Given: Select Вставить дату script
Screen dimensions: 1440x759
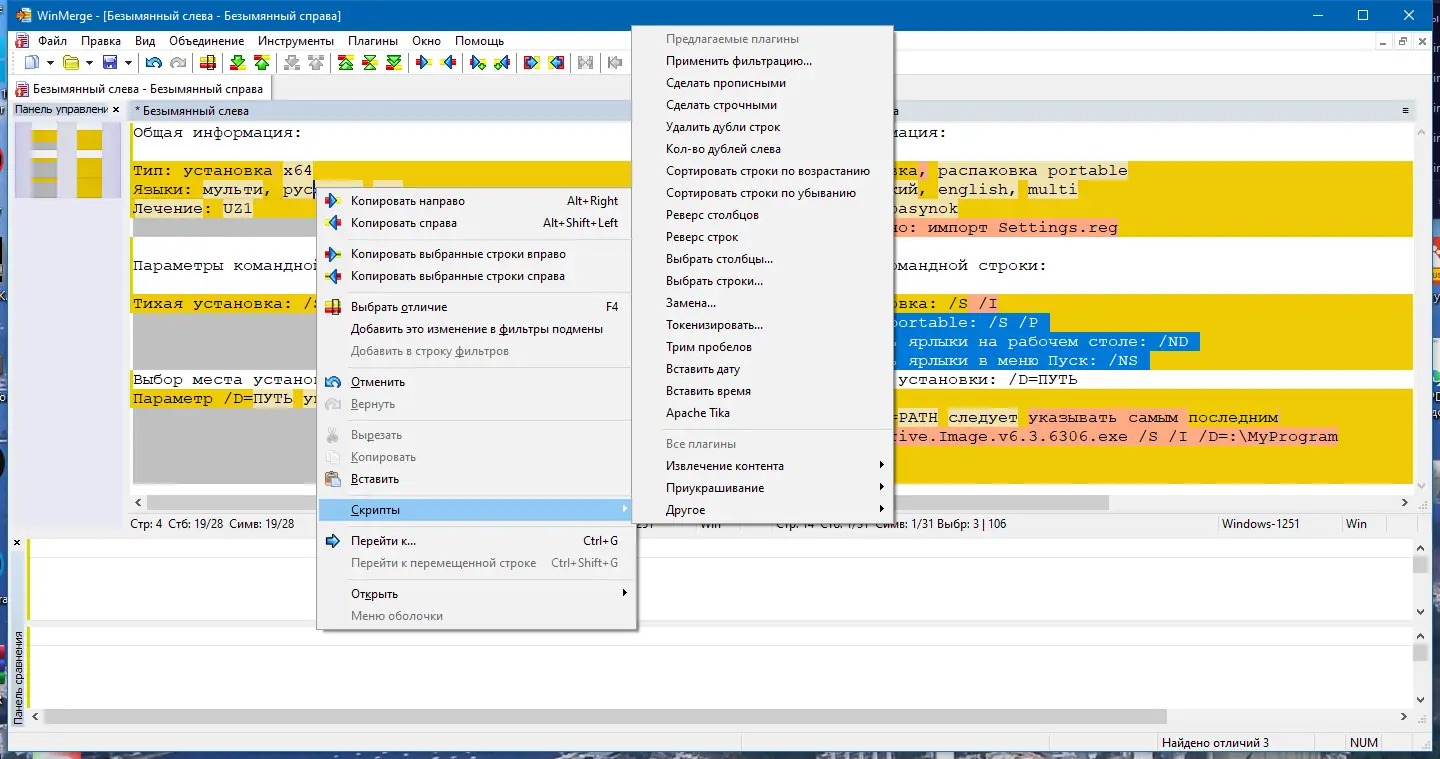Looking at the screenshot, I should tap(763, 369).
